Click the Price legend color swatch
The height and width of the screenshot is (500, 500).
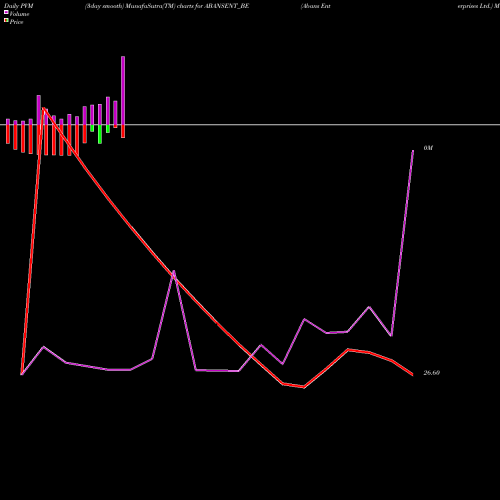[6, 21]
